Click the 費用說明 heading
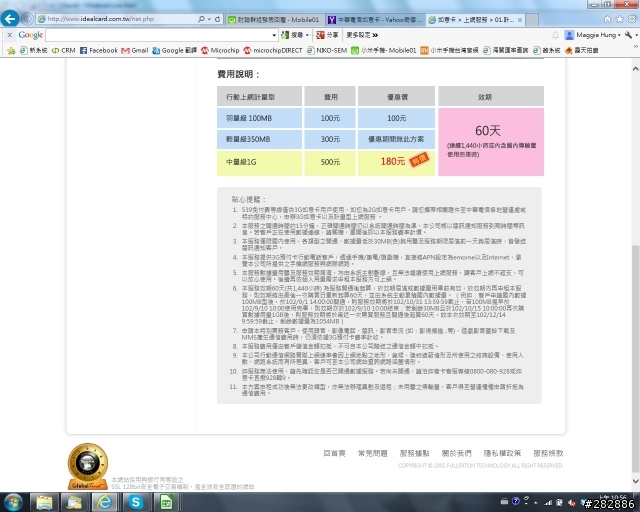This screenshot has width=640, height=512. [238, 74]
